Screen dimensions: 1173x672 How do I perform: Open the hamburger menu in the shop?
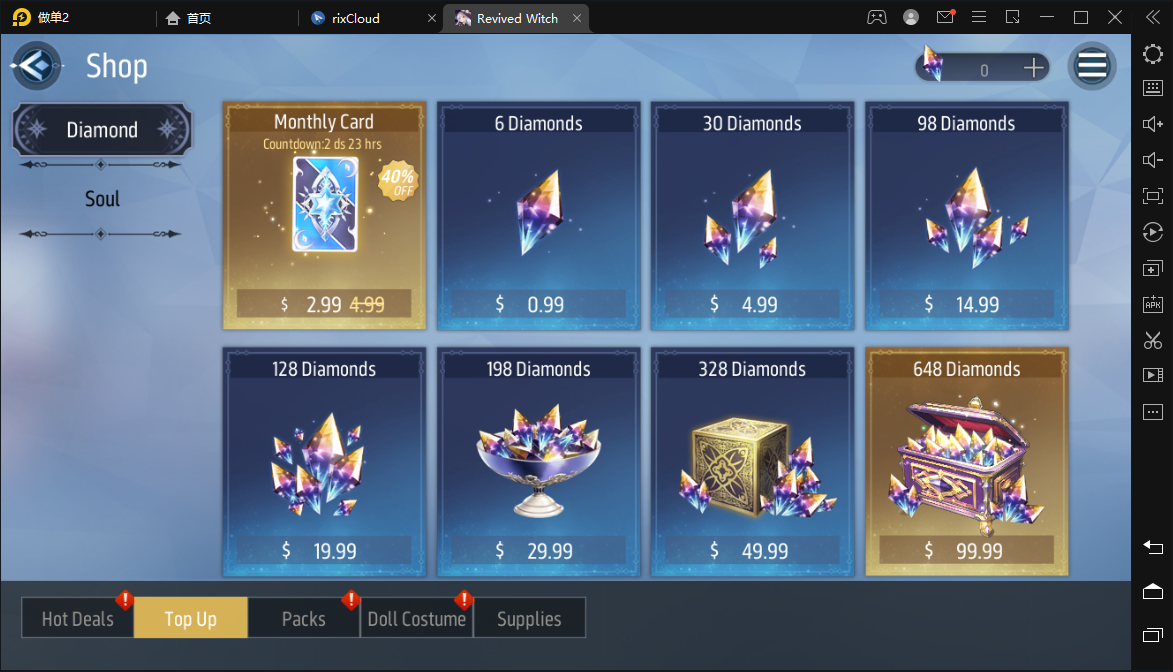(1091, 67)
